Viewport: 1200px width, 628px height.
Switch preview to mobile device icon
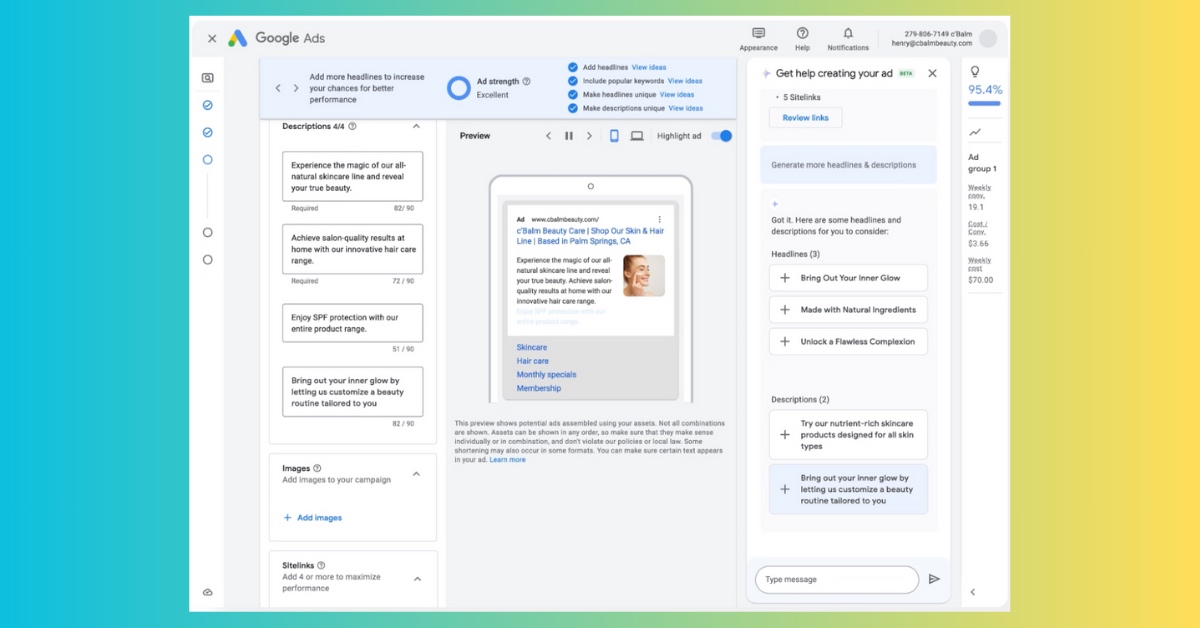click(x=614, y=136)
